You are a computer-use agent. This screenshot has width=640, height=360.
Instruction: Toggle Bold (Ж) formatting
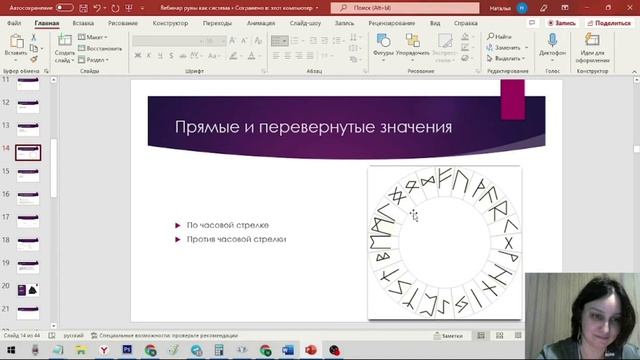pyautogui.click(x=138, y=56)
